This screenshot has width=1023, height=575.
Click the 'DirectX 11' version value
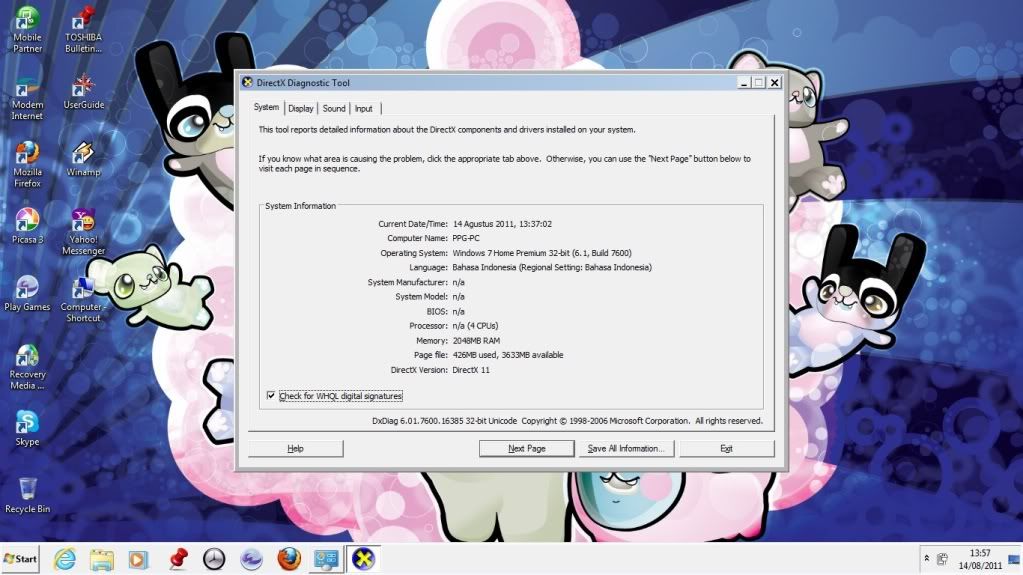coord(471,369)
